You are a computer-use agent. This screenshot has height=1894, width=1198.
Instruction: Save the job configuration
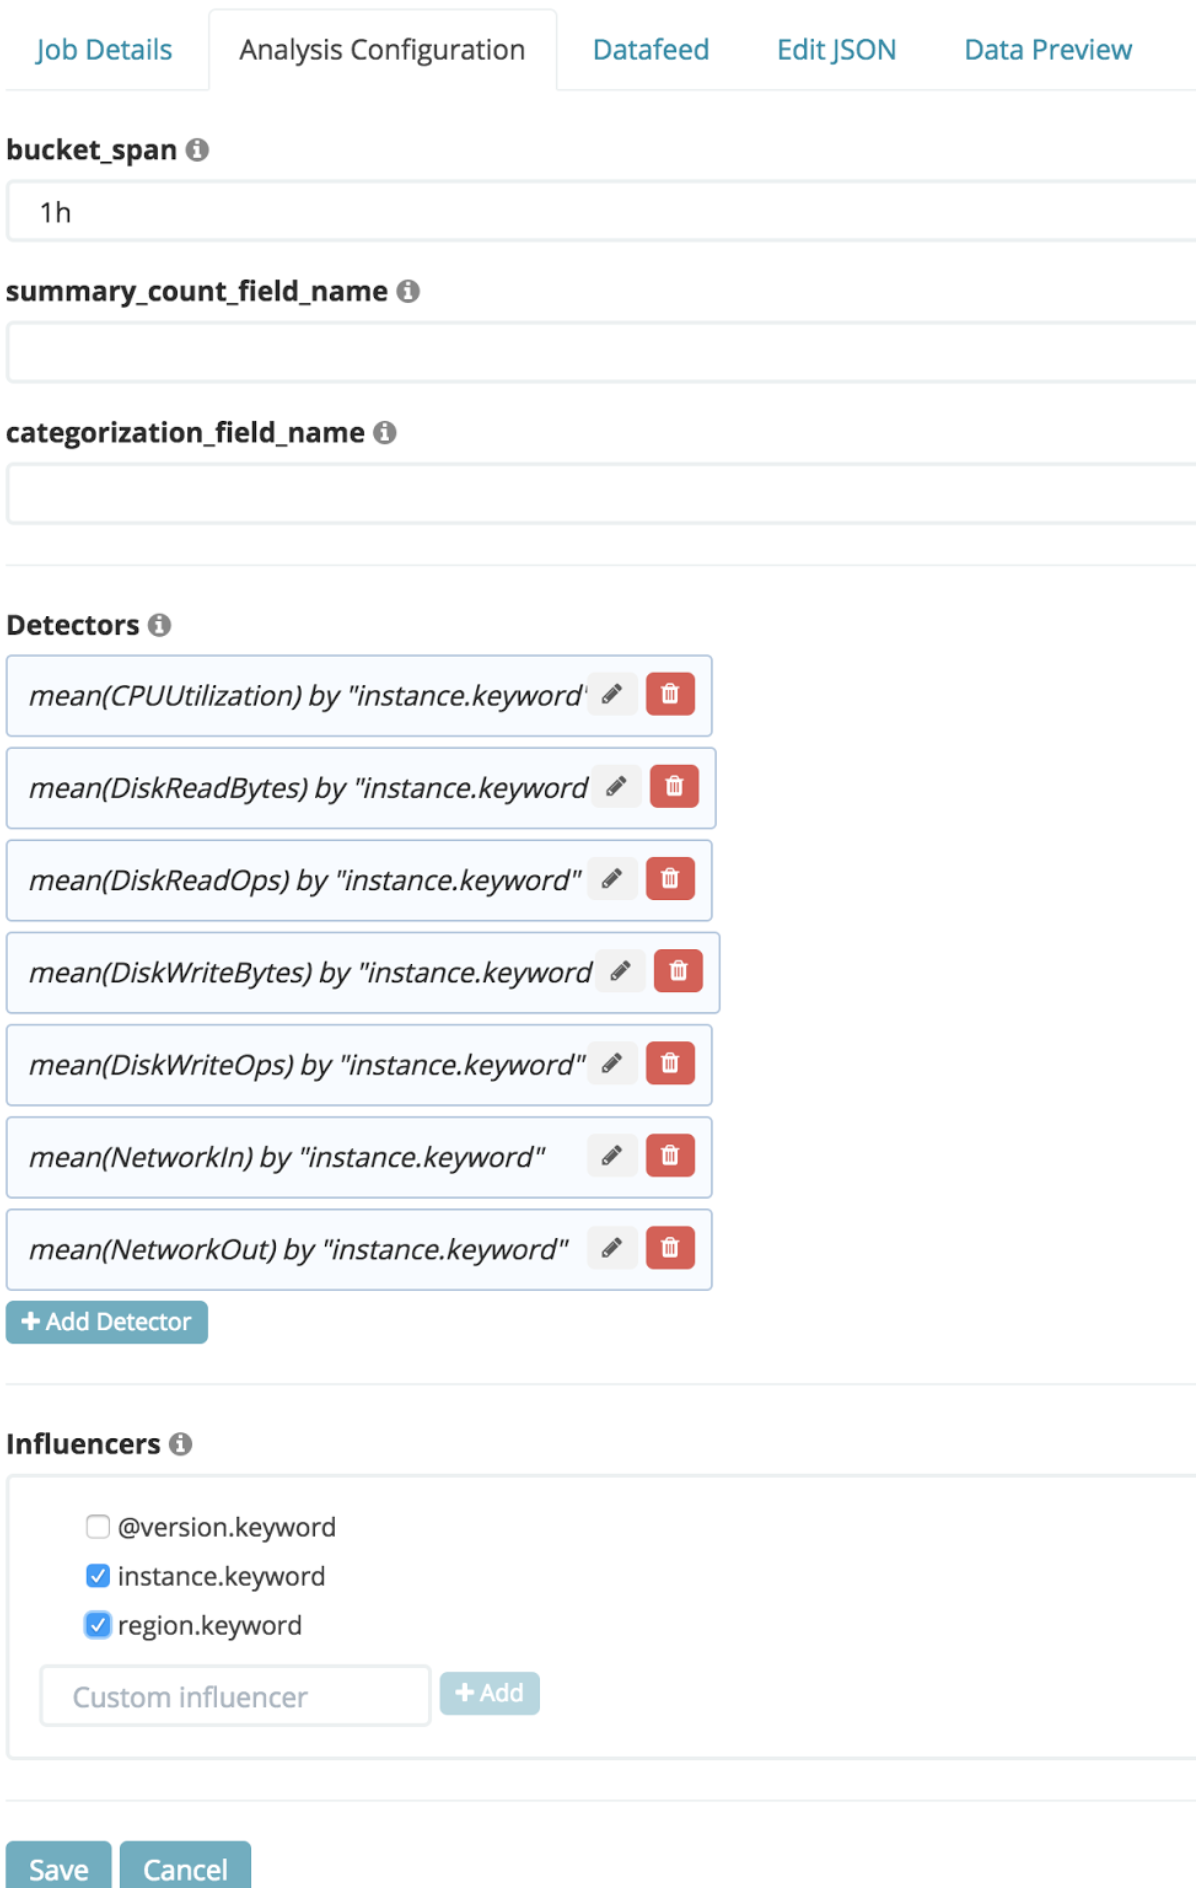click(58, 1869)
